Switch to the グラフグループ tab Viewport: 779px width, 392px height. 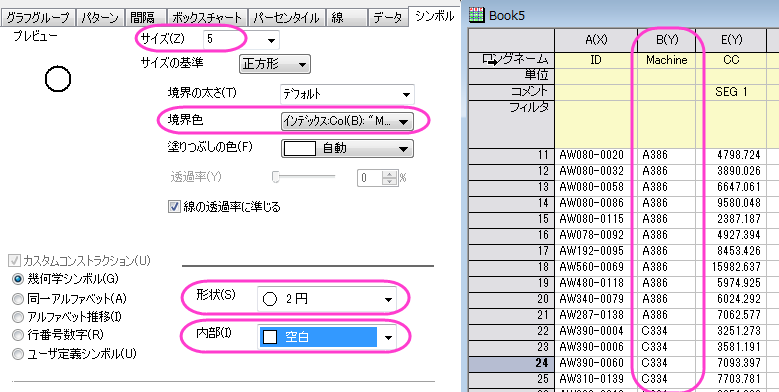tap(38, 18)
